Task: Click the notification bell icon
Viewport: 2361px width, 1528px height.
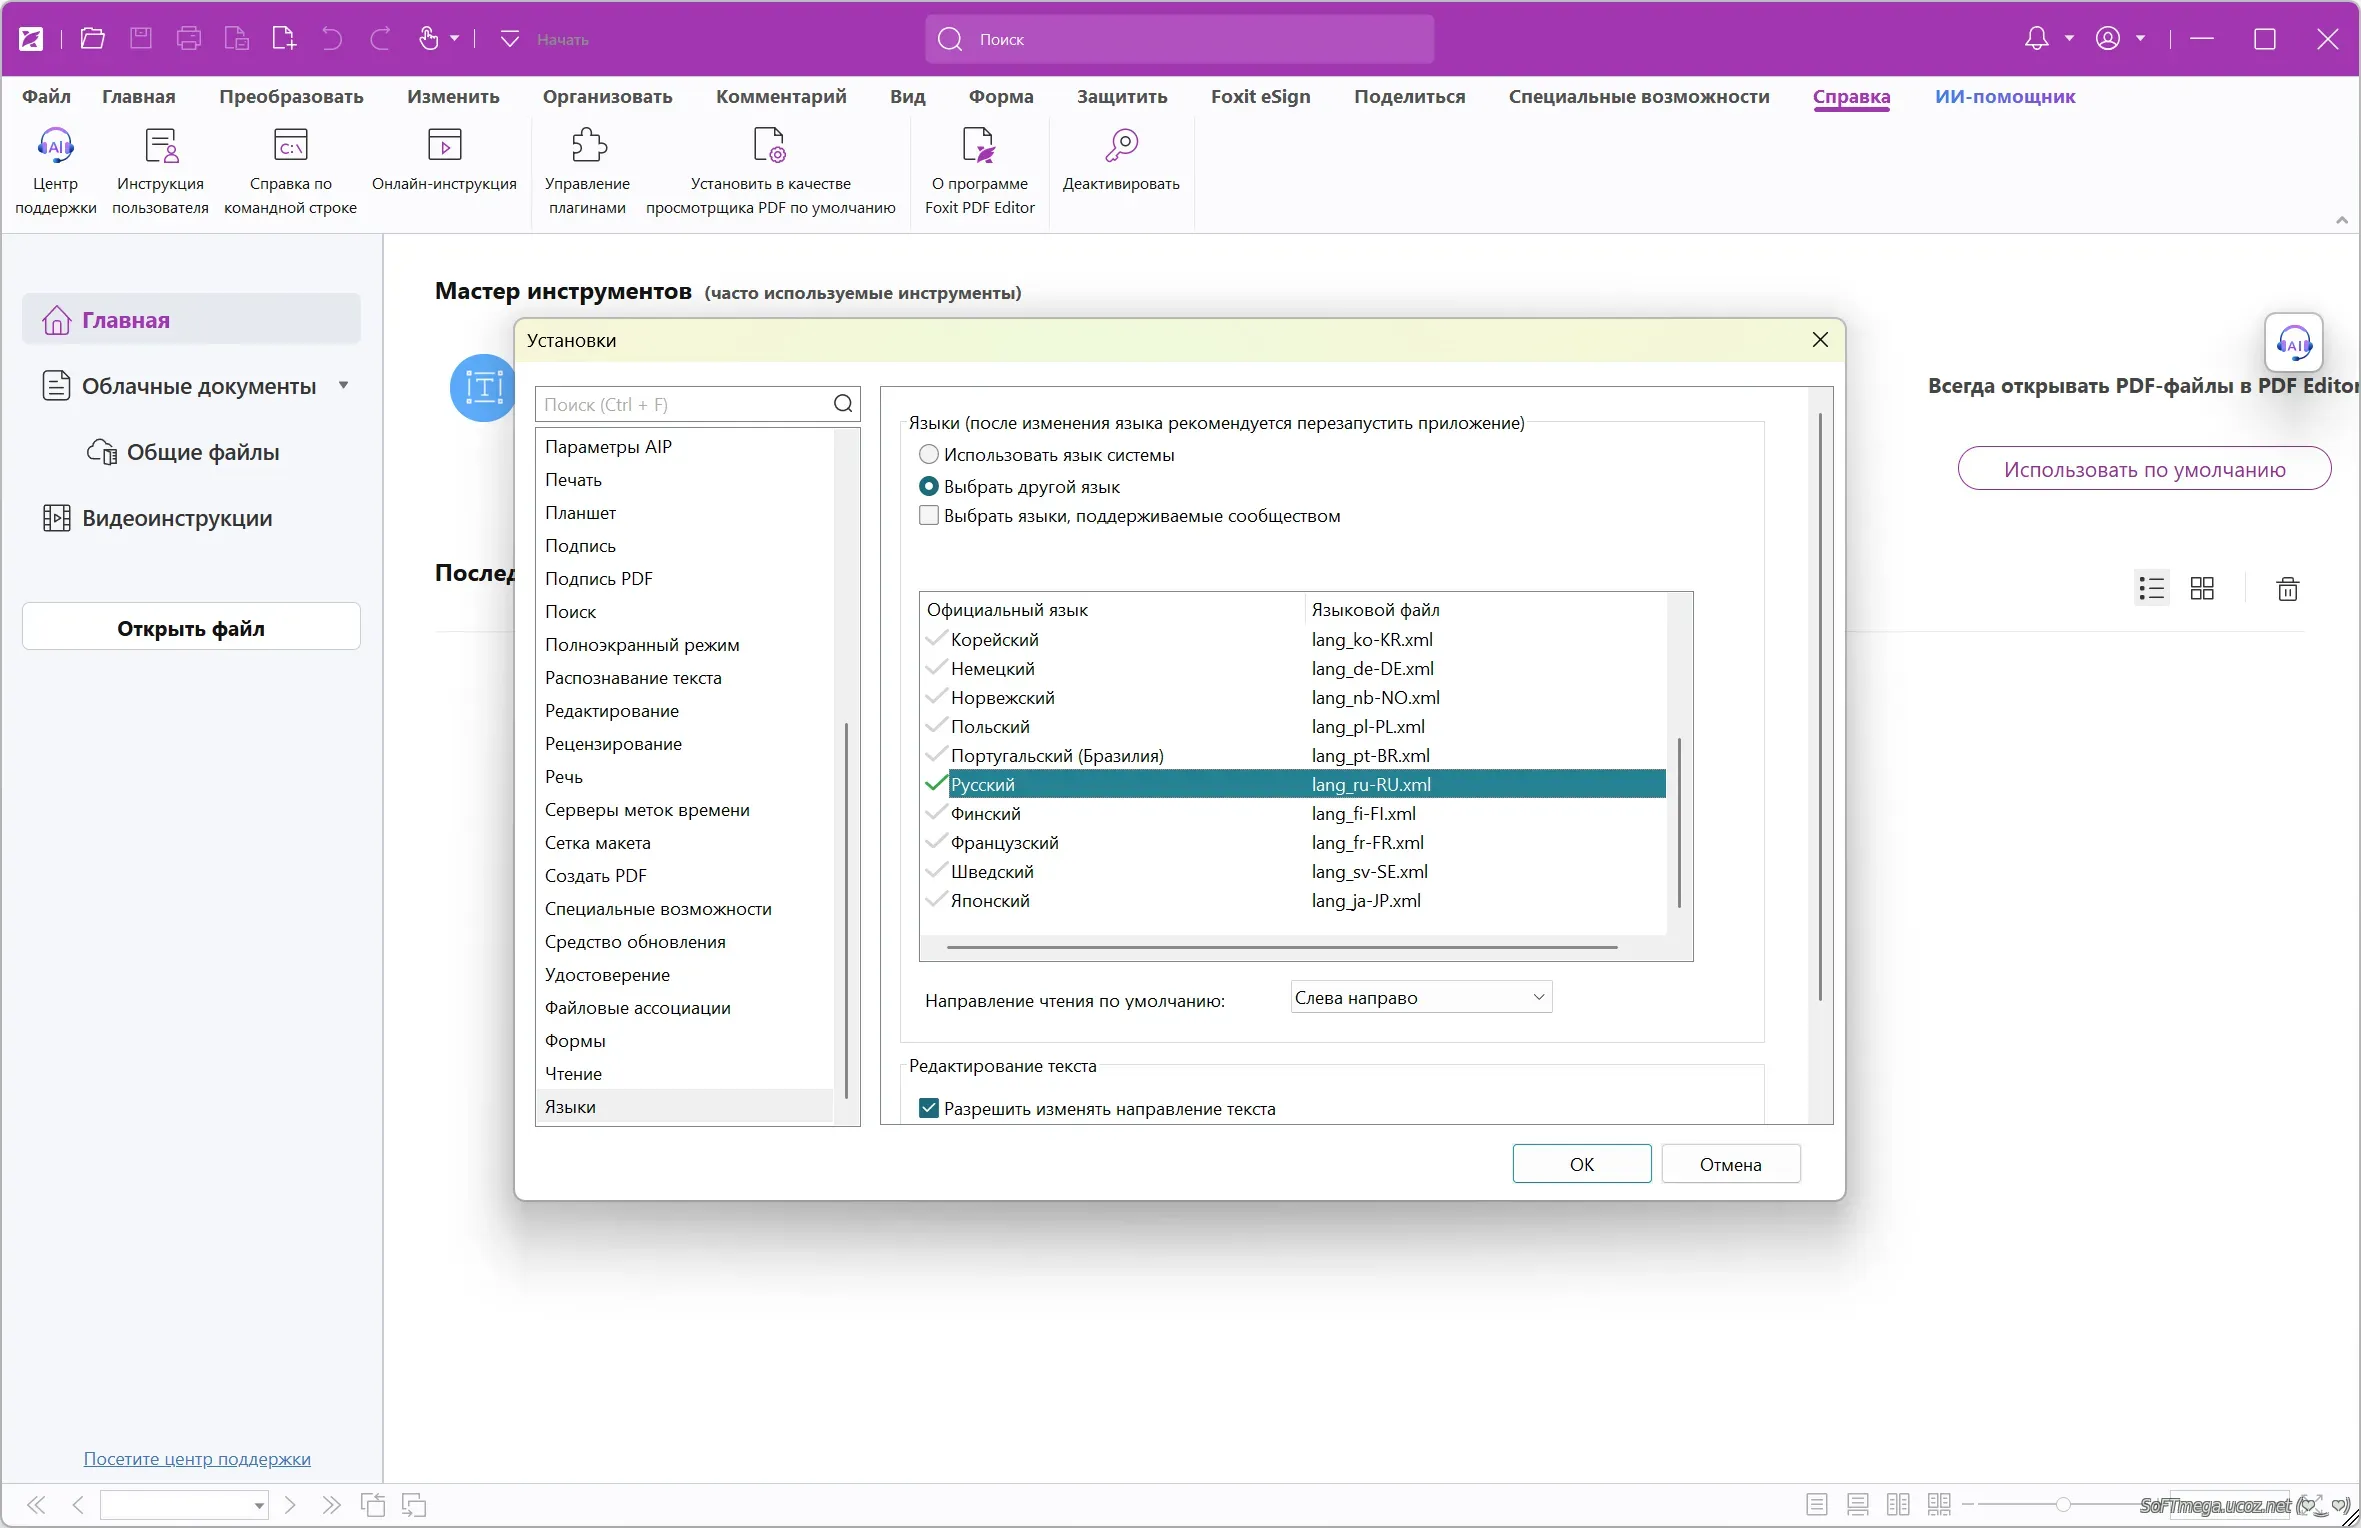Action: tap(2036, 39)
